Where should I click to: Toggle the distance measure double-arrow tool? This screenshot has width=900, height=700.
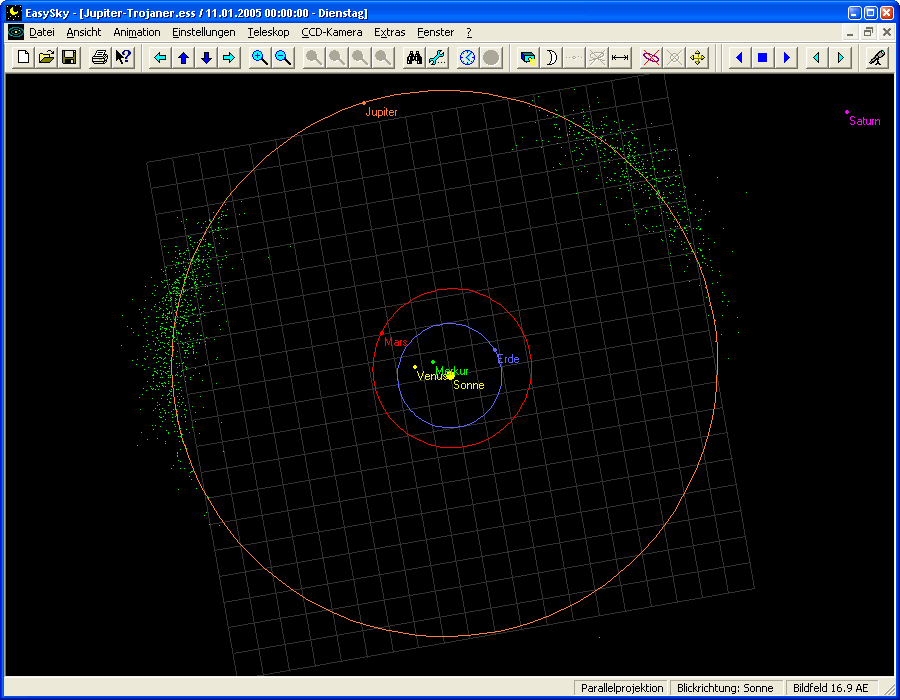[x=620, y=58]
